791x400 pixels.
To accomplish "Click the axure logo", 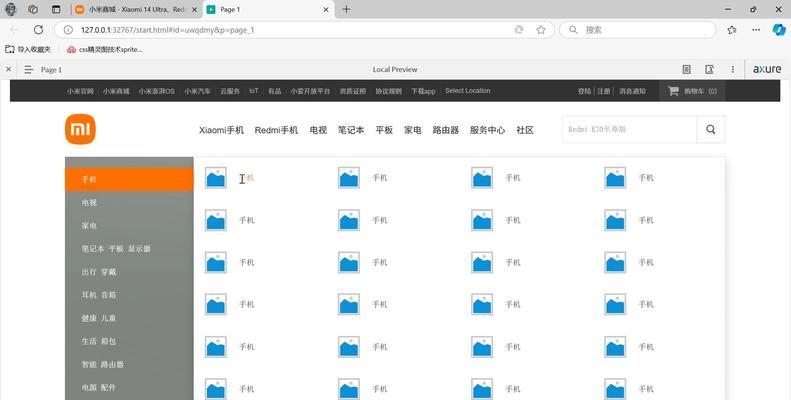I will (x=767, y=70).
